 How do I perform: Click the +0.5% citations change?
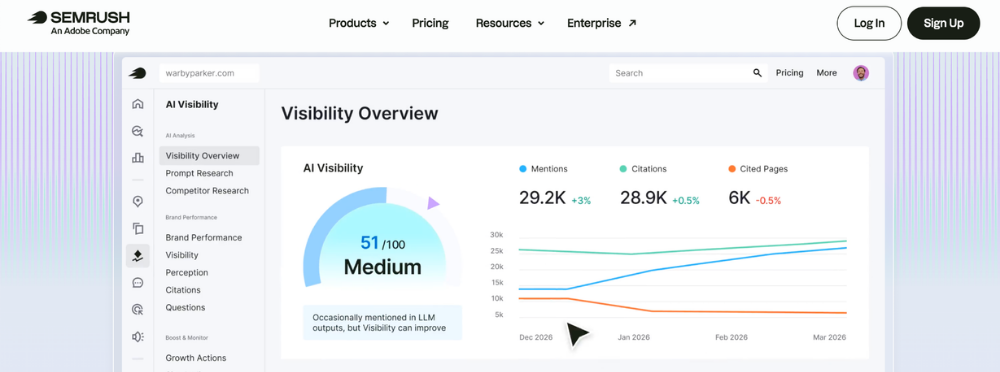pyautogui.click(x=686, y=200)
